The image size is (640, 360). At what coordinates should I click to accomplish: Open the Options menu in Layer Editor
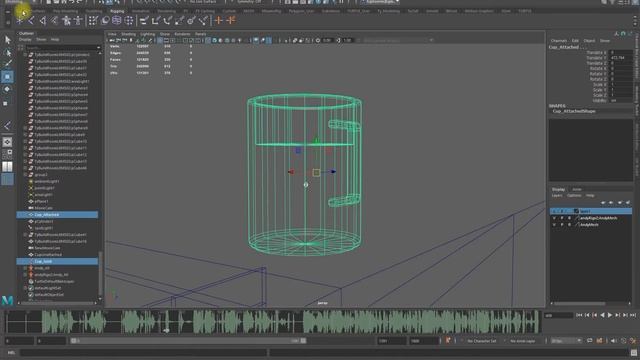click(x=574, y=196)
